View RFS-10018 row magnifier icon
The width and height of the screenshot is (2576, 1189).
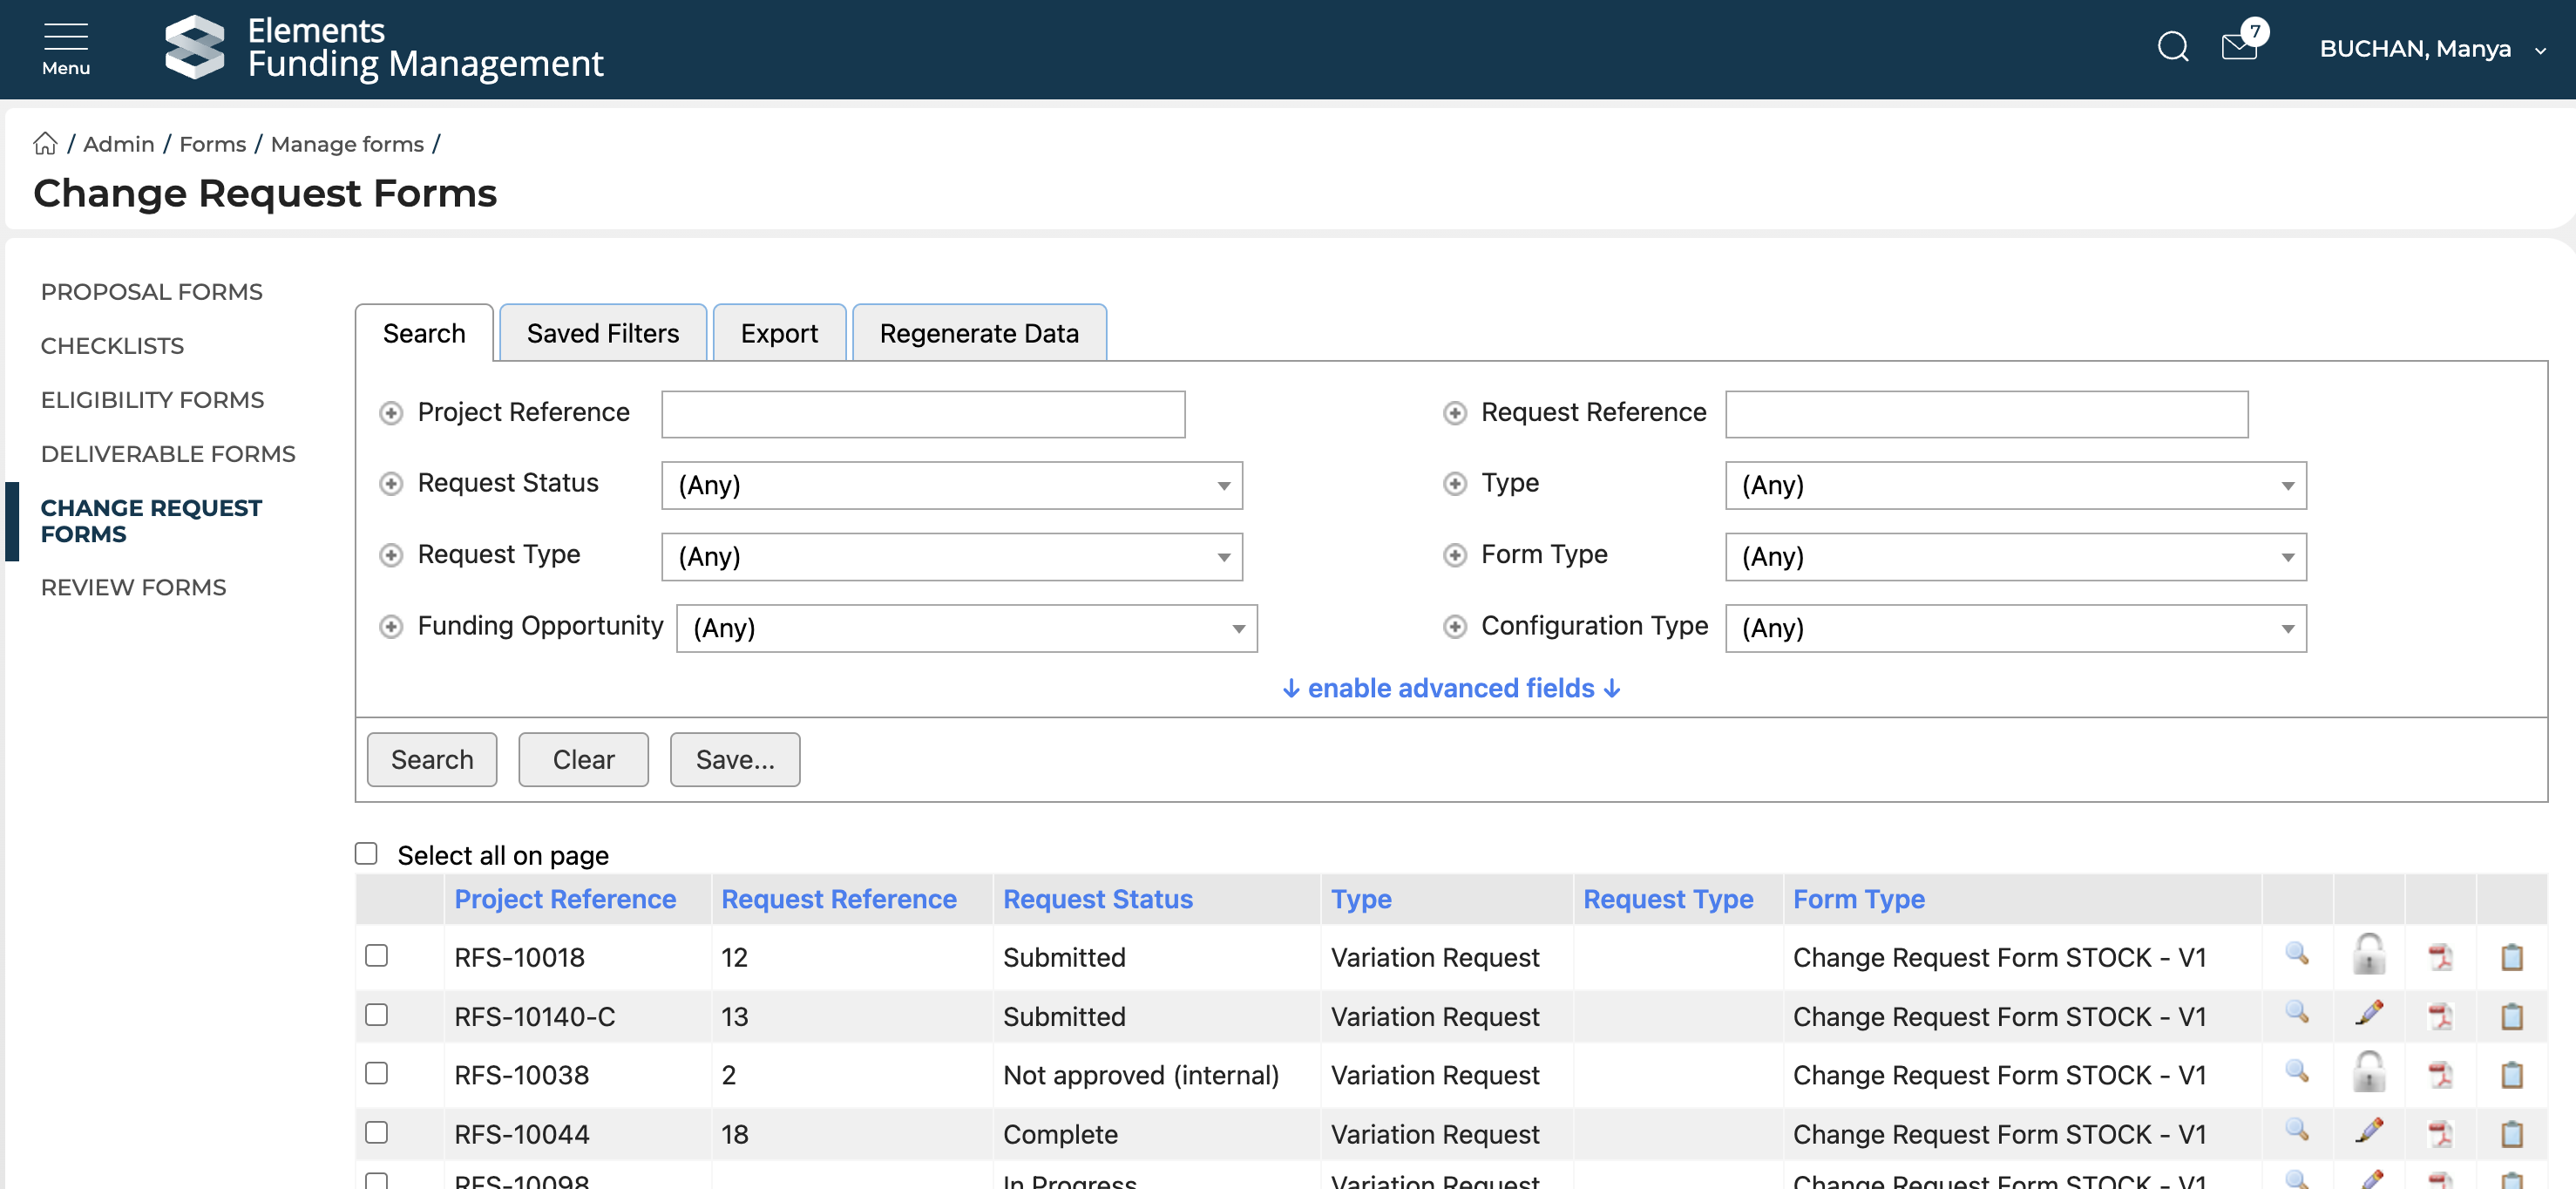(2297, 955)
